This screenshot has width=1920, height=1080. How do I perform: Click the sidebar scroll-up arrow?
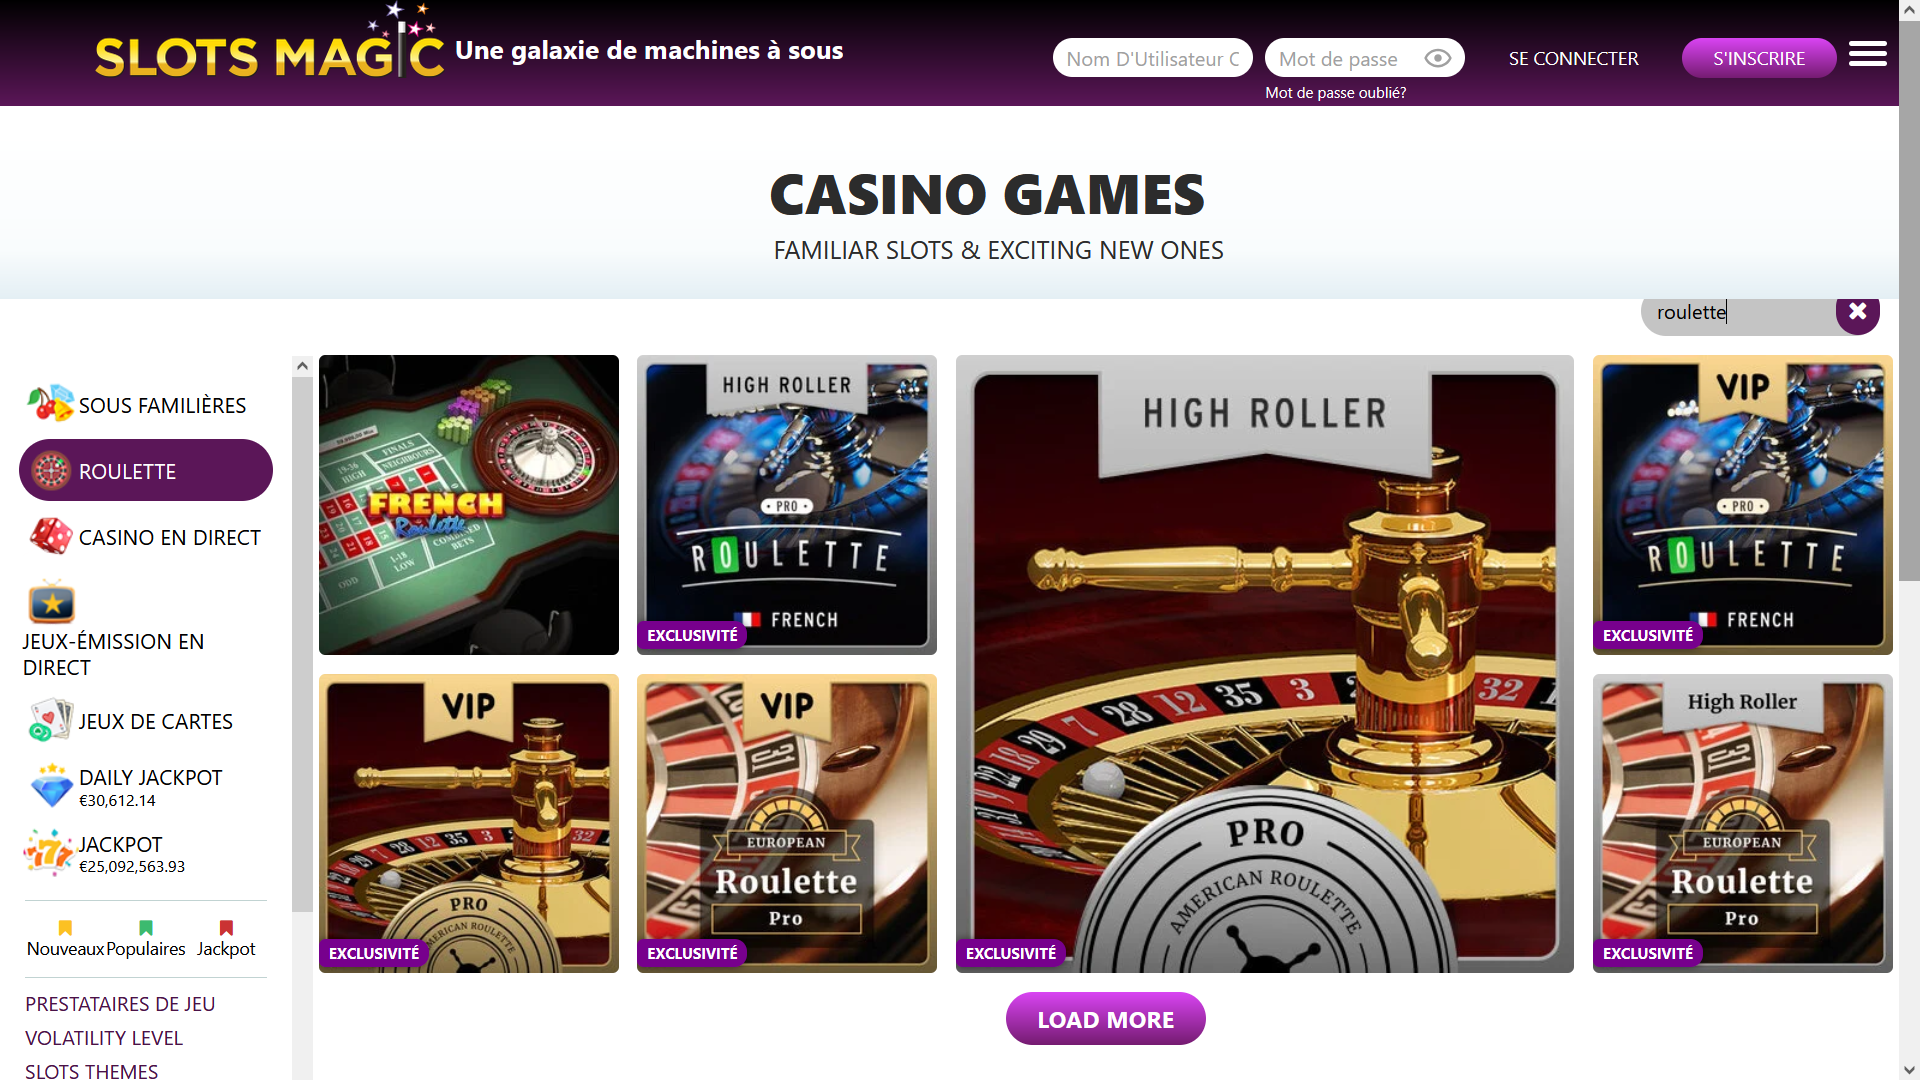(302, 366)
